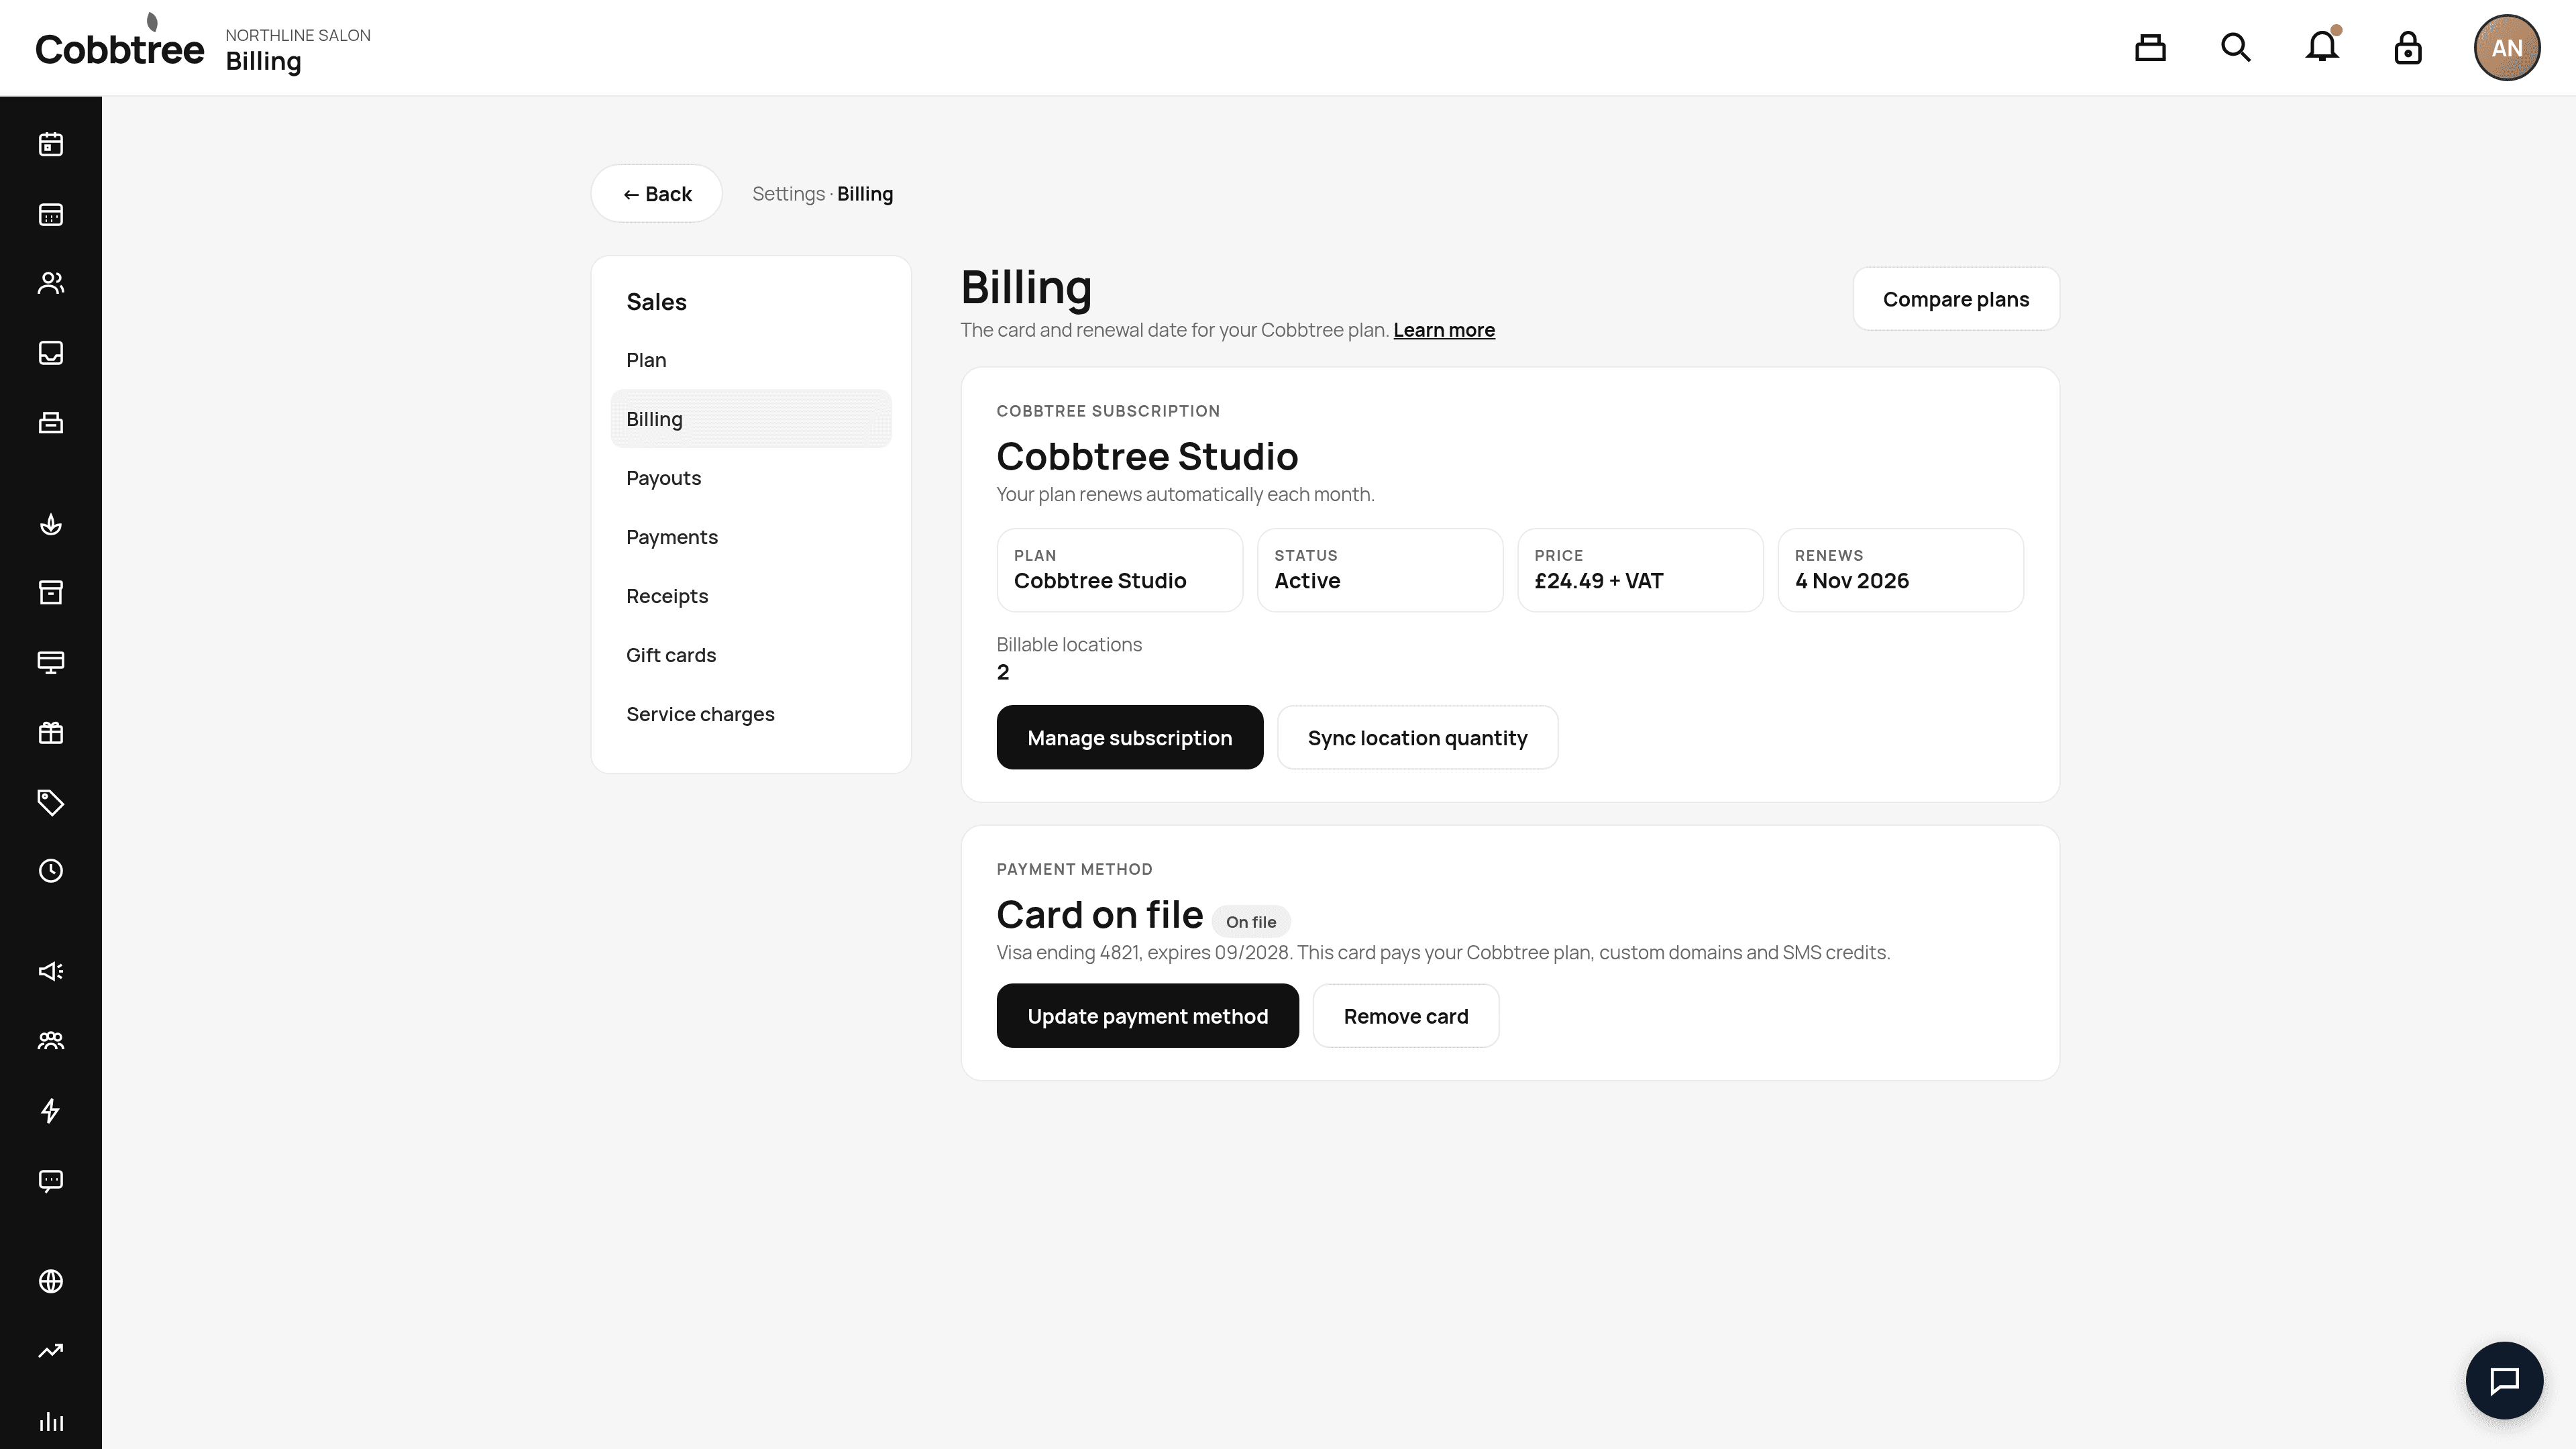Follow the Learn more link

pyautogui.click(x=1444, y=330)
